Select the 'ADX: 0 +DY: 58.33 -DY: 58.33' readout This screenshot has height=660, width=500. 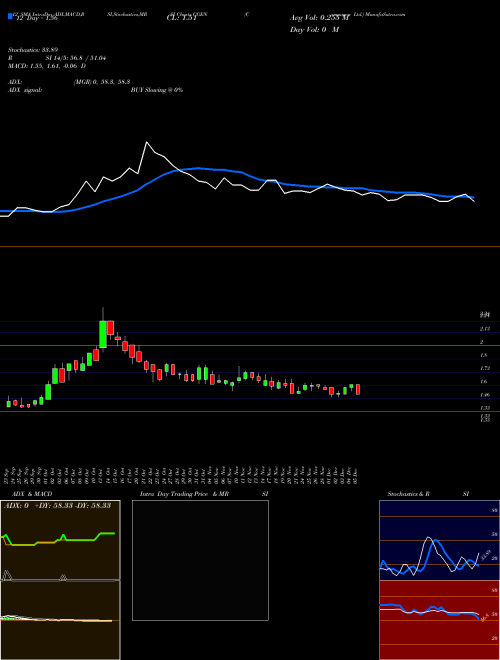click(57, 506)
